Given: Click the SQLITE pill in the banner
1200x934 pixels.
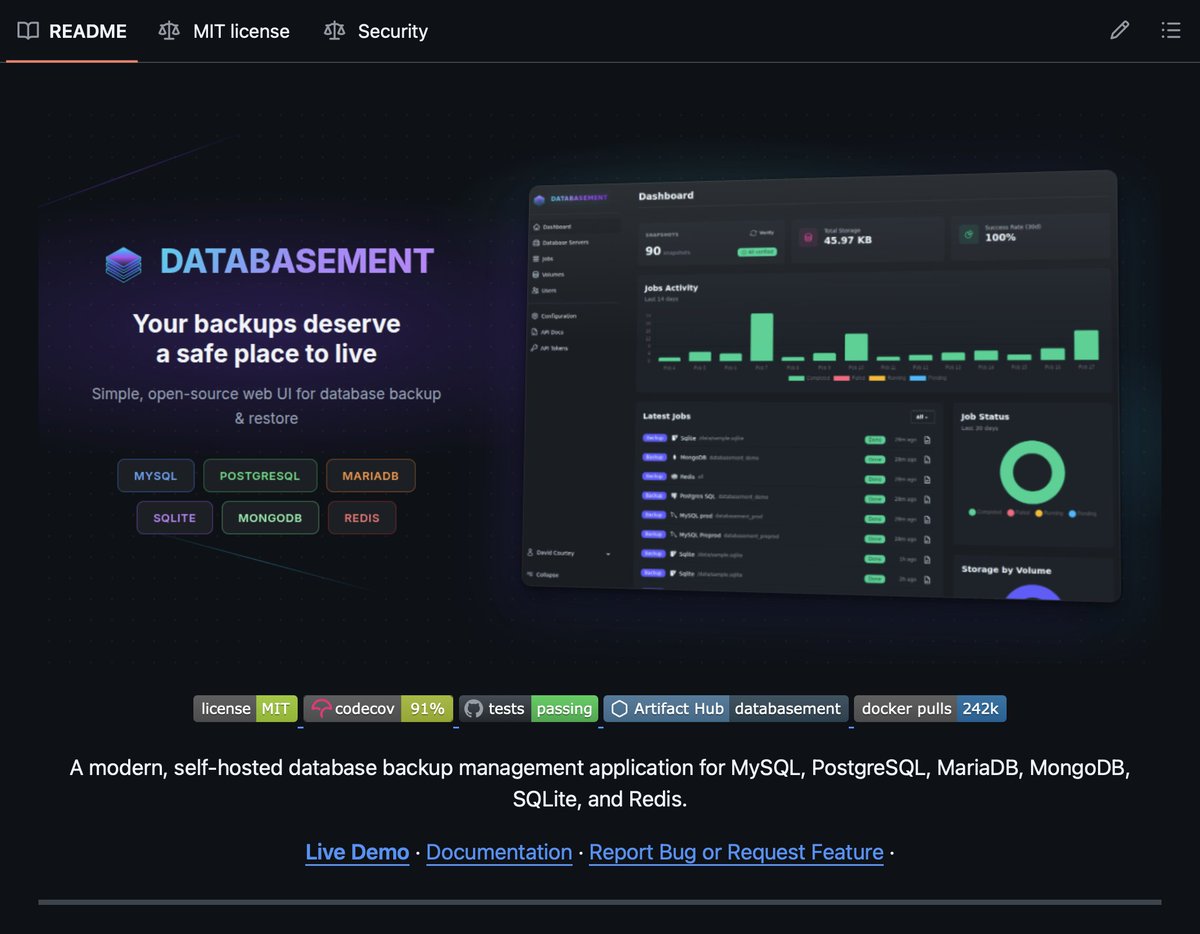Looking at the screenshot, I should pos(174,518).
